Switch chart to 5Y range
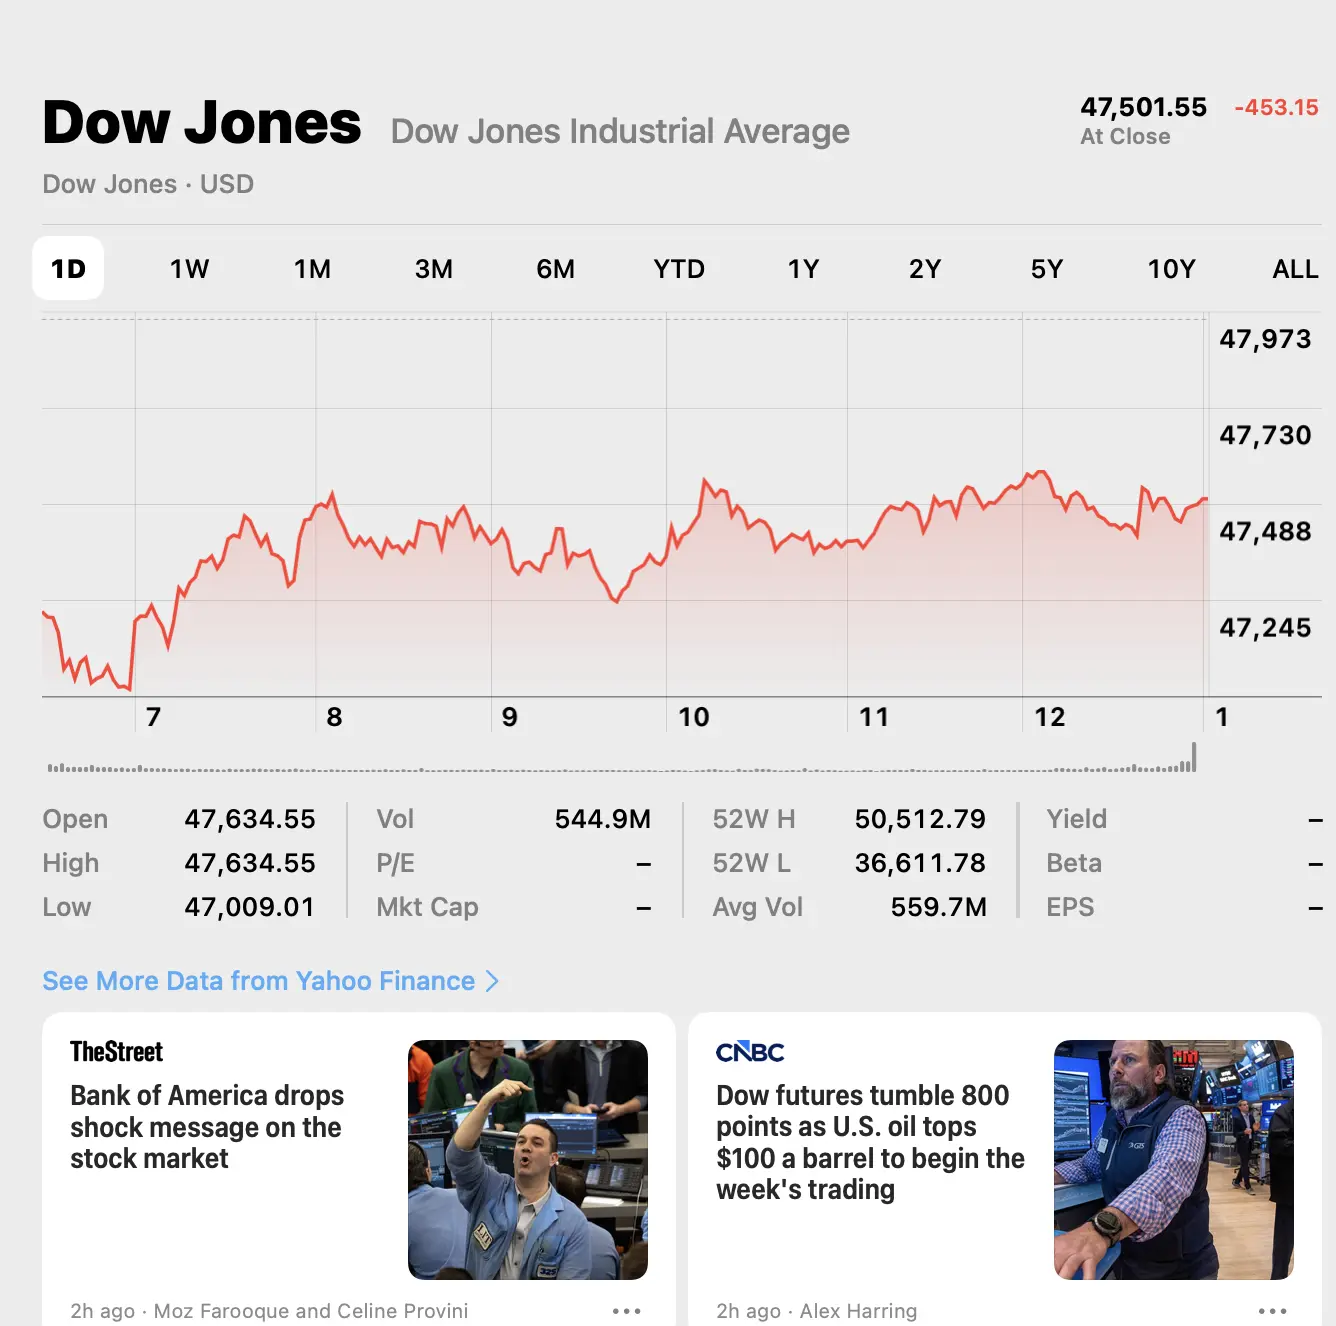This screenshot has height=1326, width=1336. pyautogui.click(x=1047, y=268)
